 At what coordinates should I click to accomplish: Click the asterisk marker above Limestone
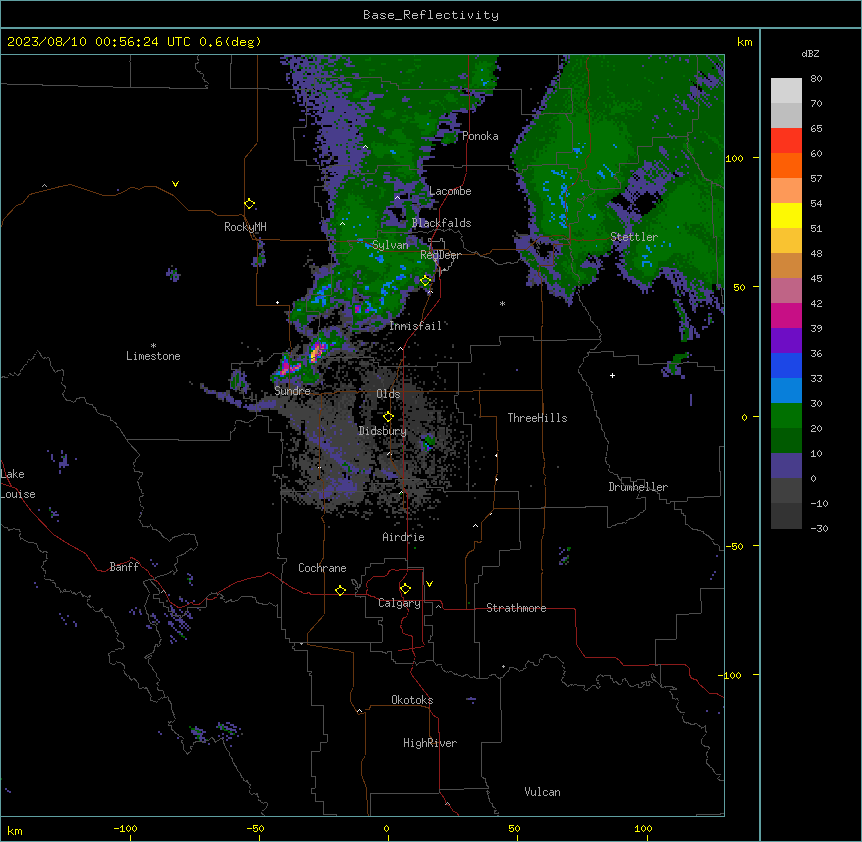click(153, 345)
